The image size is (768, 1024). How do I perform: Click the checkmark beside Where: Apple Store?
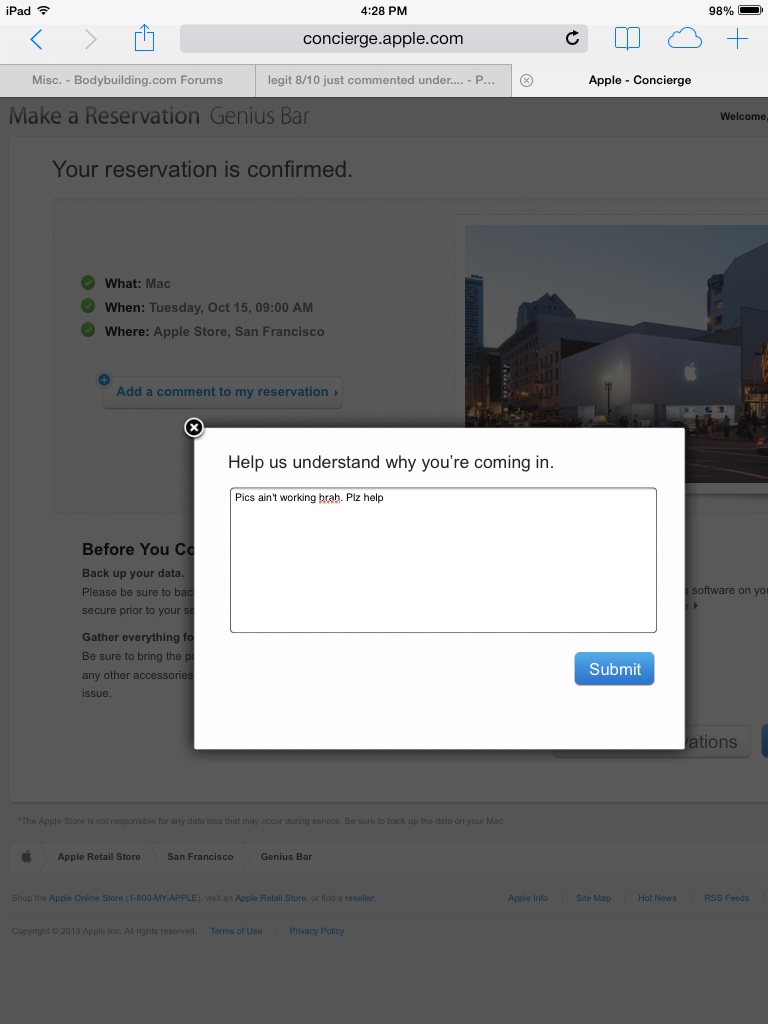(88, 330)
